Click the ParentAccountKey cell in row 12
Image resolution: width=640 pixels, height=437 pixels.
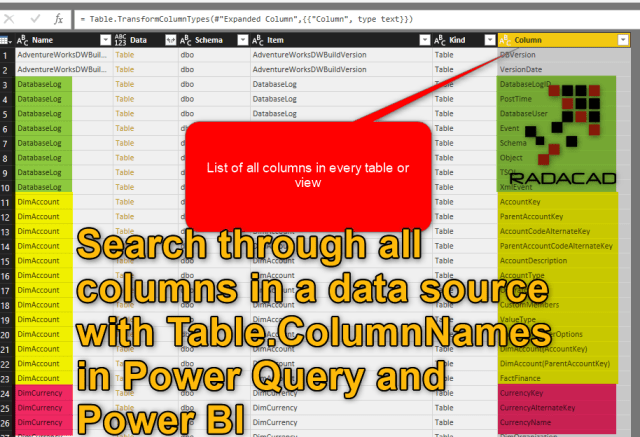click(x=563, y=216)
